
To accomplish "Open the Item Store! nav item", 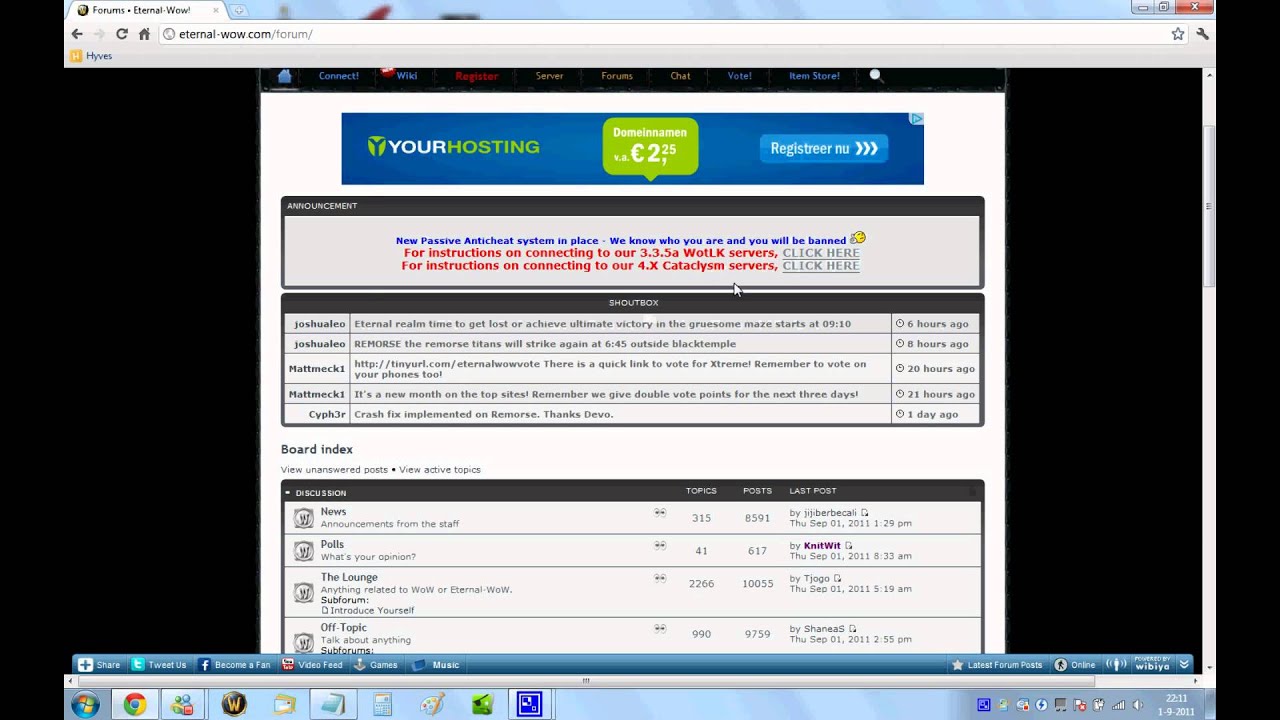I will pyautogui.click(x=814, y=76).
